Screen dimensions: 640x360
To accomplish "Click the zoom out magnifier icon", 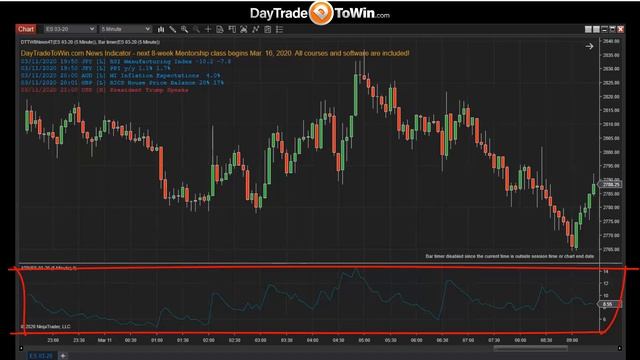I will [196, 29].
